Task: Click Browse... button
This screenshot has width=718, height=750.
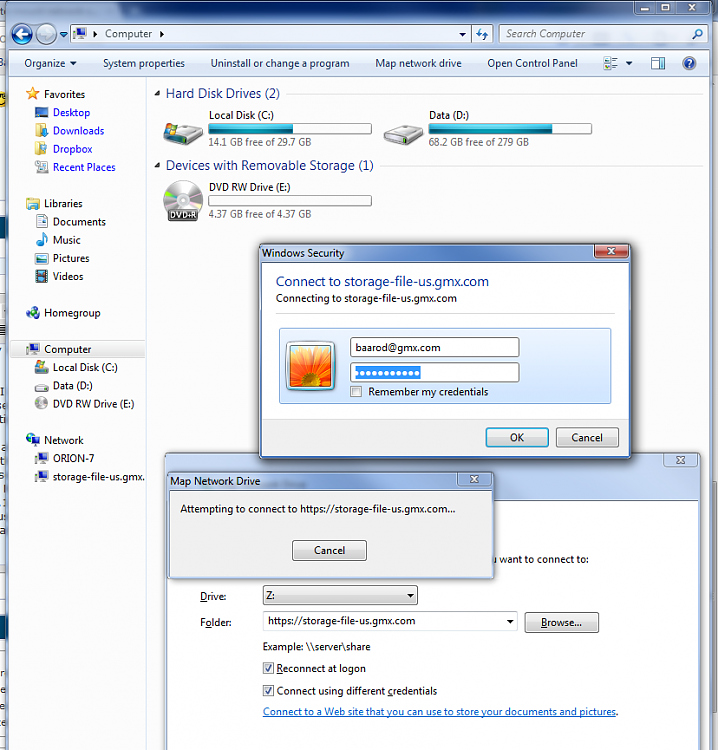Action: click(x=561, y=622)
